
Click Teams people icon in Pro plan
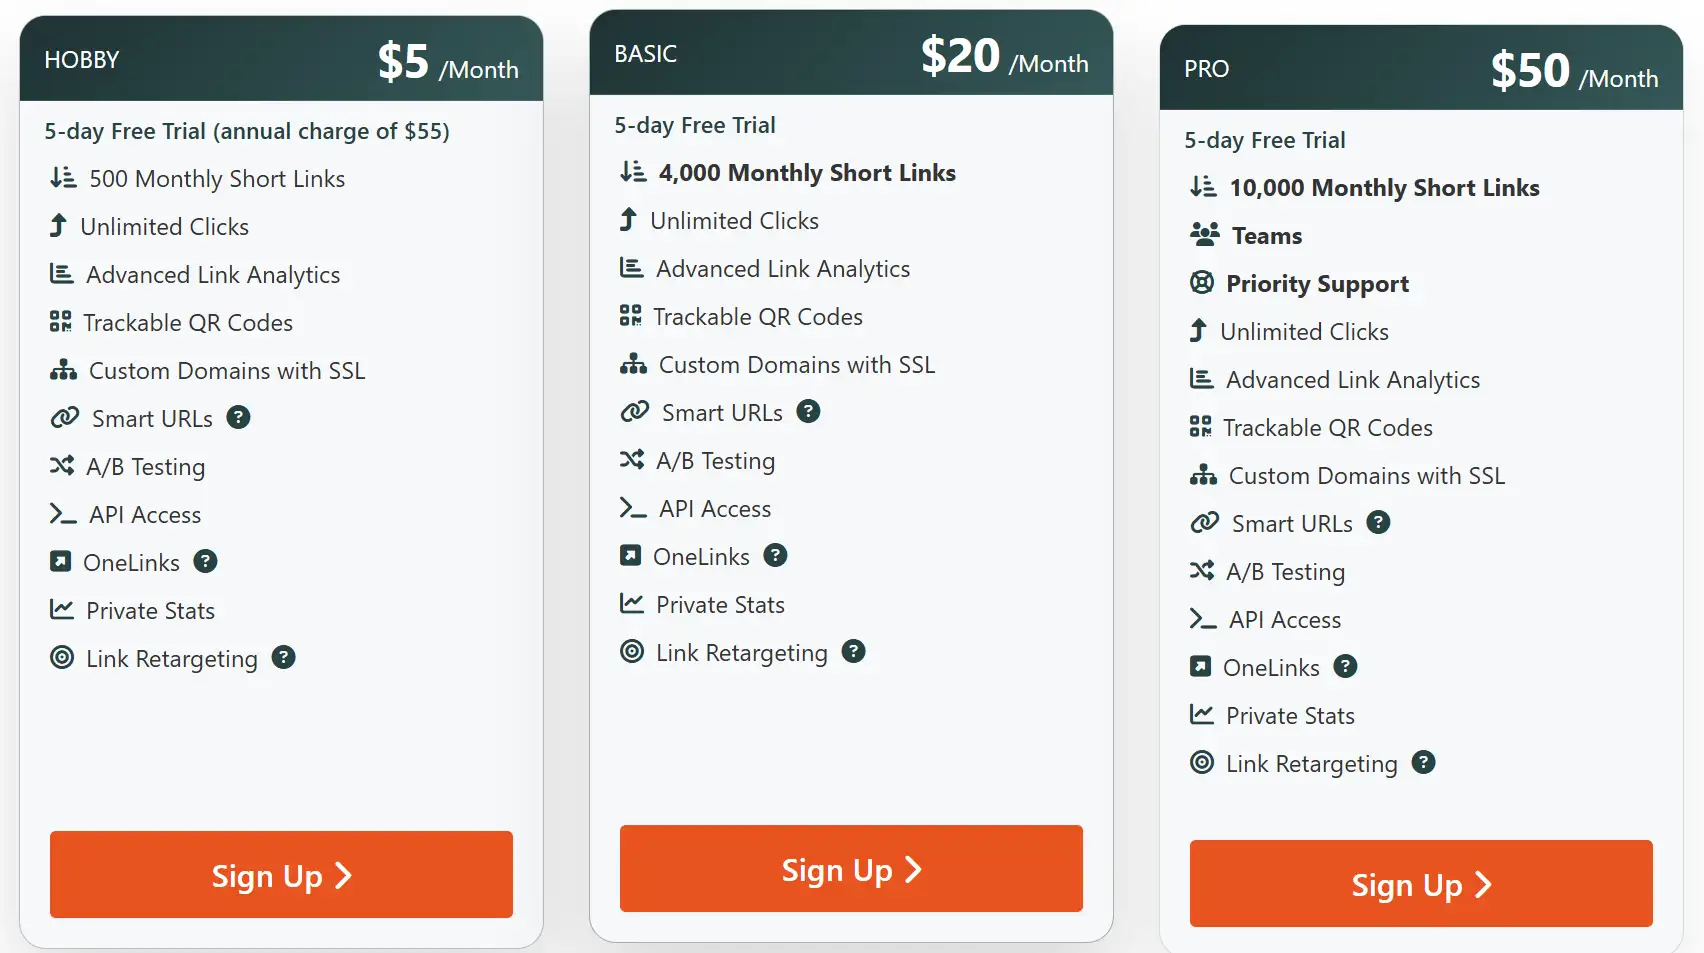(x=1204, y=235)
